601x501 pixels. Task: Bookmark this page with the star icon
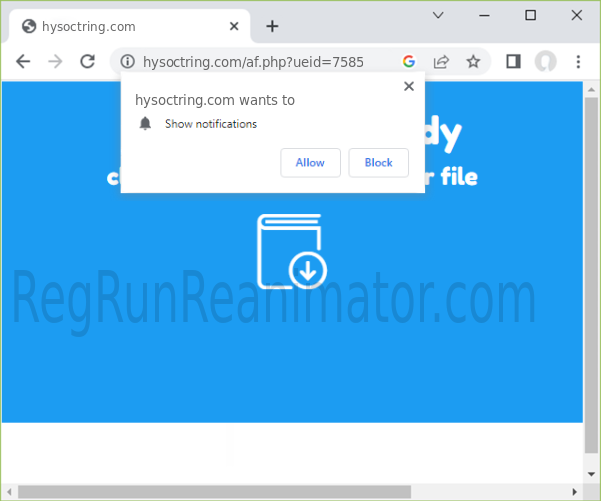point(472,62)
